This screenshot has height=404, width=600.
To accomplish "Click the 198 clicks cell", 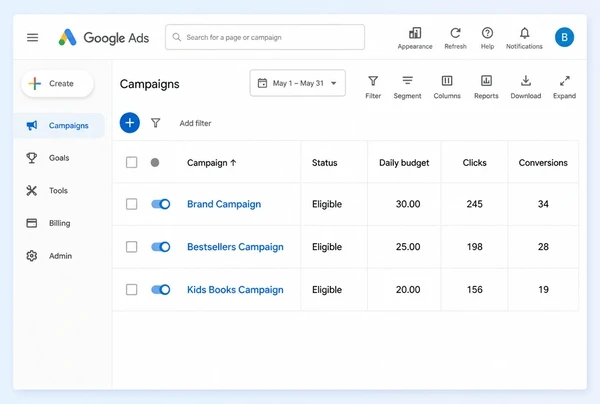I will (x=474, y=247).
